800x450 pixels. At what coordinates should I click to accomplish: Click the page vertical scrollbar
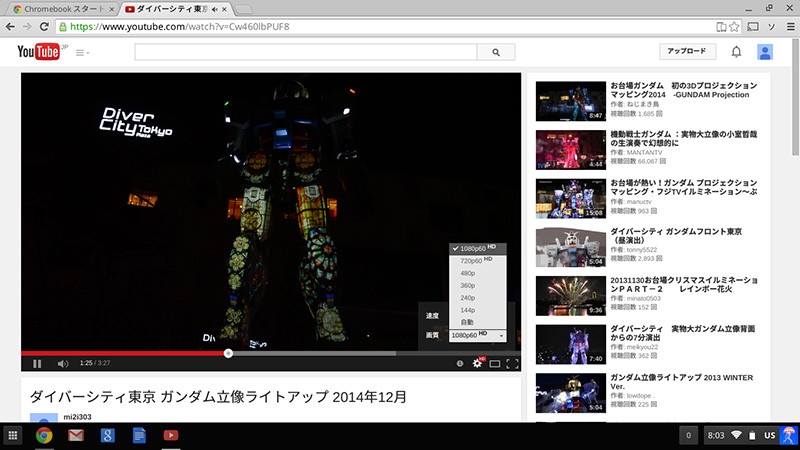point(795,97)
